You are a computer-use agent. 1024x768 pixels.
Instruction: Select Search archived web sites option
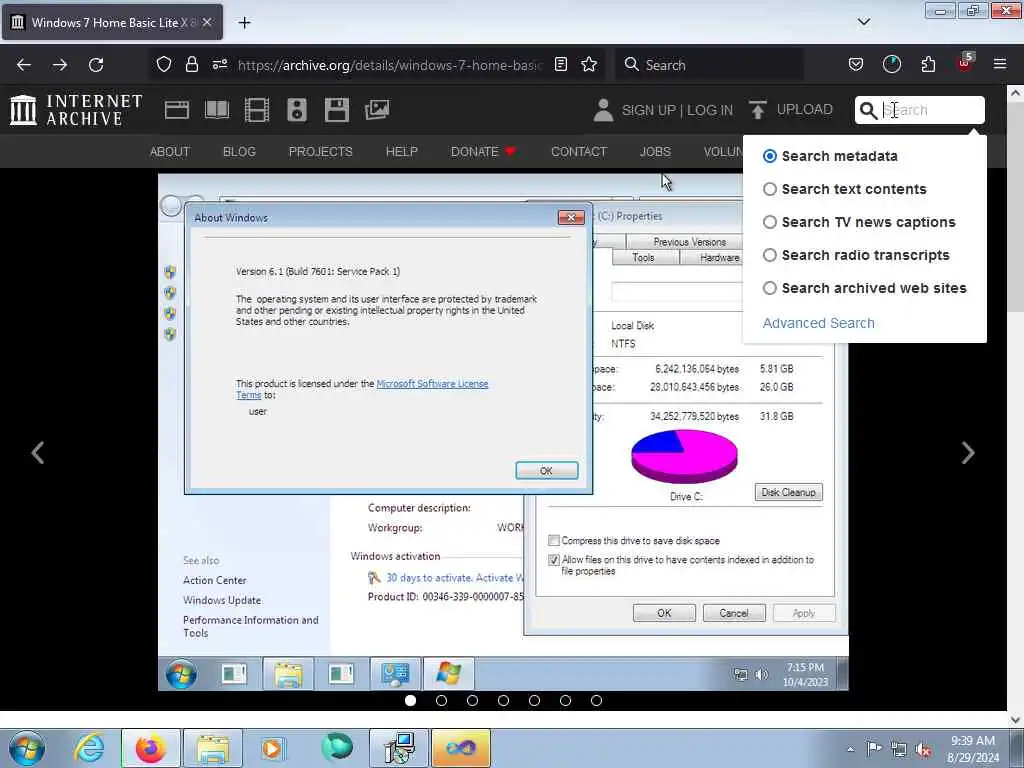(770, 288)
